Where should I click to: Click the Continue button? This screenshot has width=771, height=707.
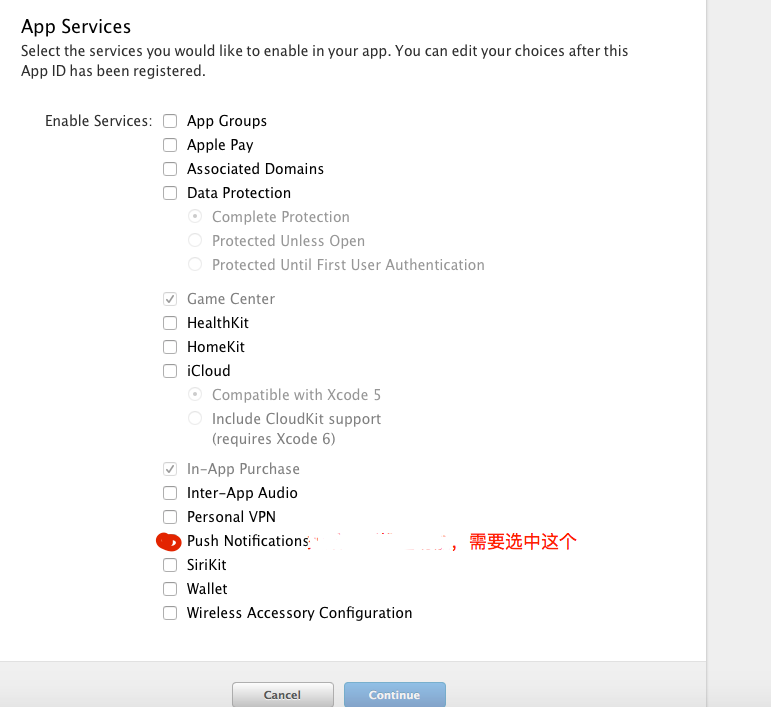pos(395,695)
